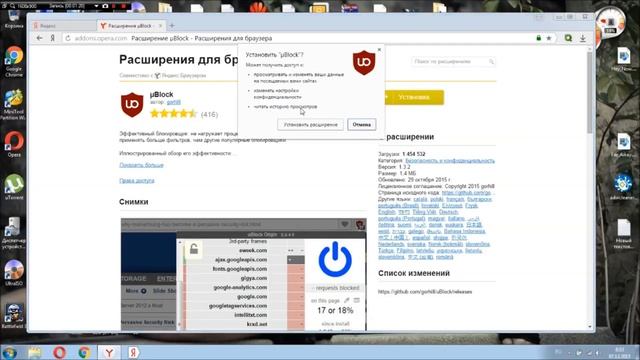
Task: Close the install dialog with X
Action: point(379,49)
